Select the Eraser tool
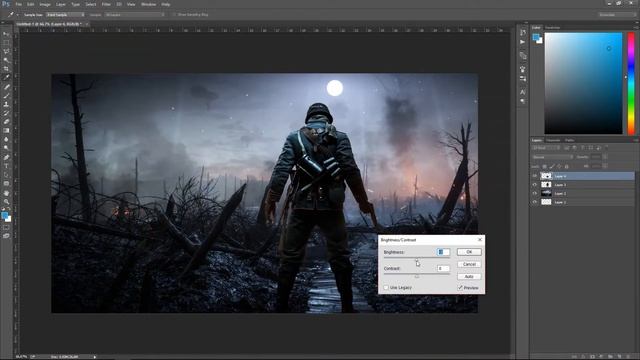This screenshot has width=640, height=360. tap(6, 122)
